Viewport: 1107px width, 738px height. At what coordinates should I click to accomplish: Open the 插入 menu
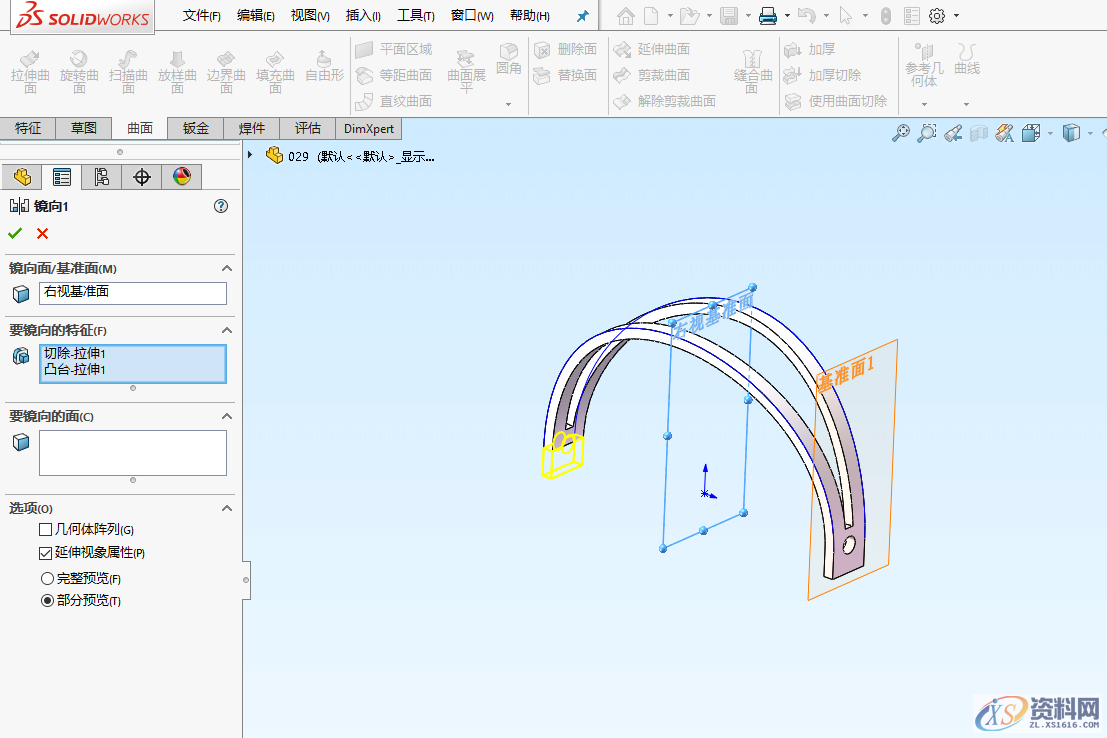(362, 15)
